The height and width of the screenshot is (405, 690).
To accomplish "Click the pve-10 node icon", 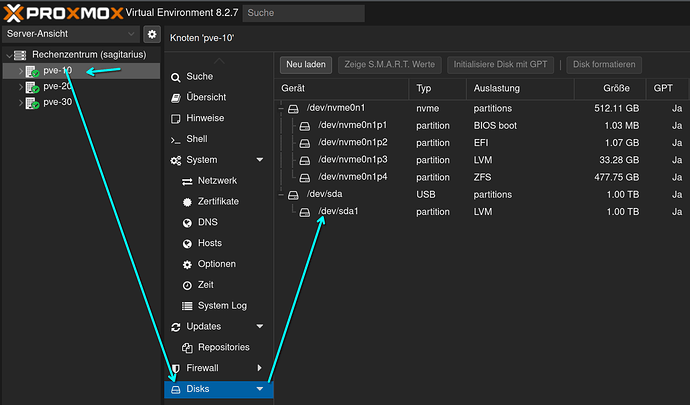I will click(x=32, y=71).
